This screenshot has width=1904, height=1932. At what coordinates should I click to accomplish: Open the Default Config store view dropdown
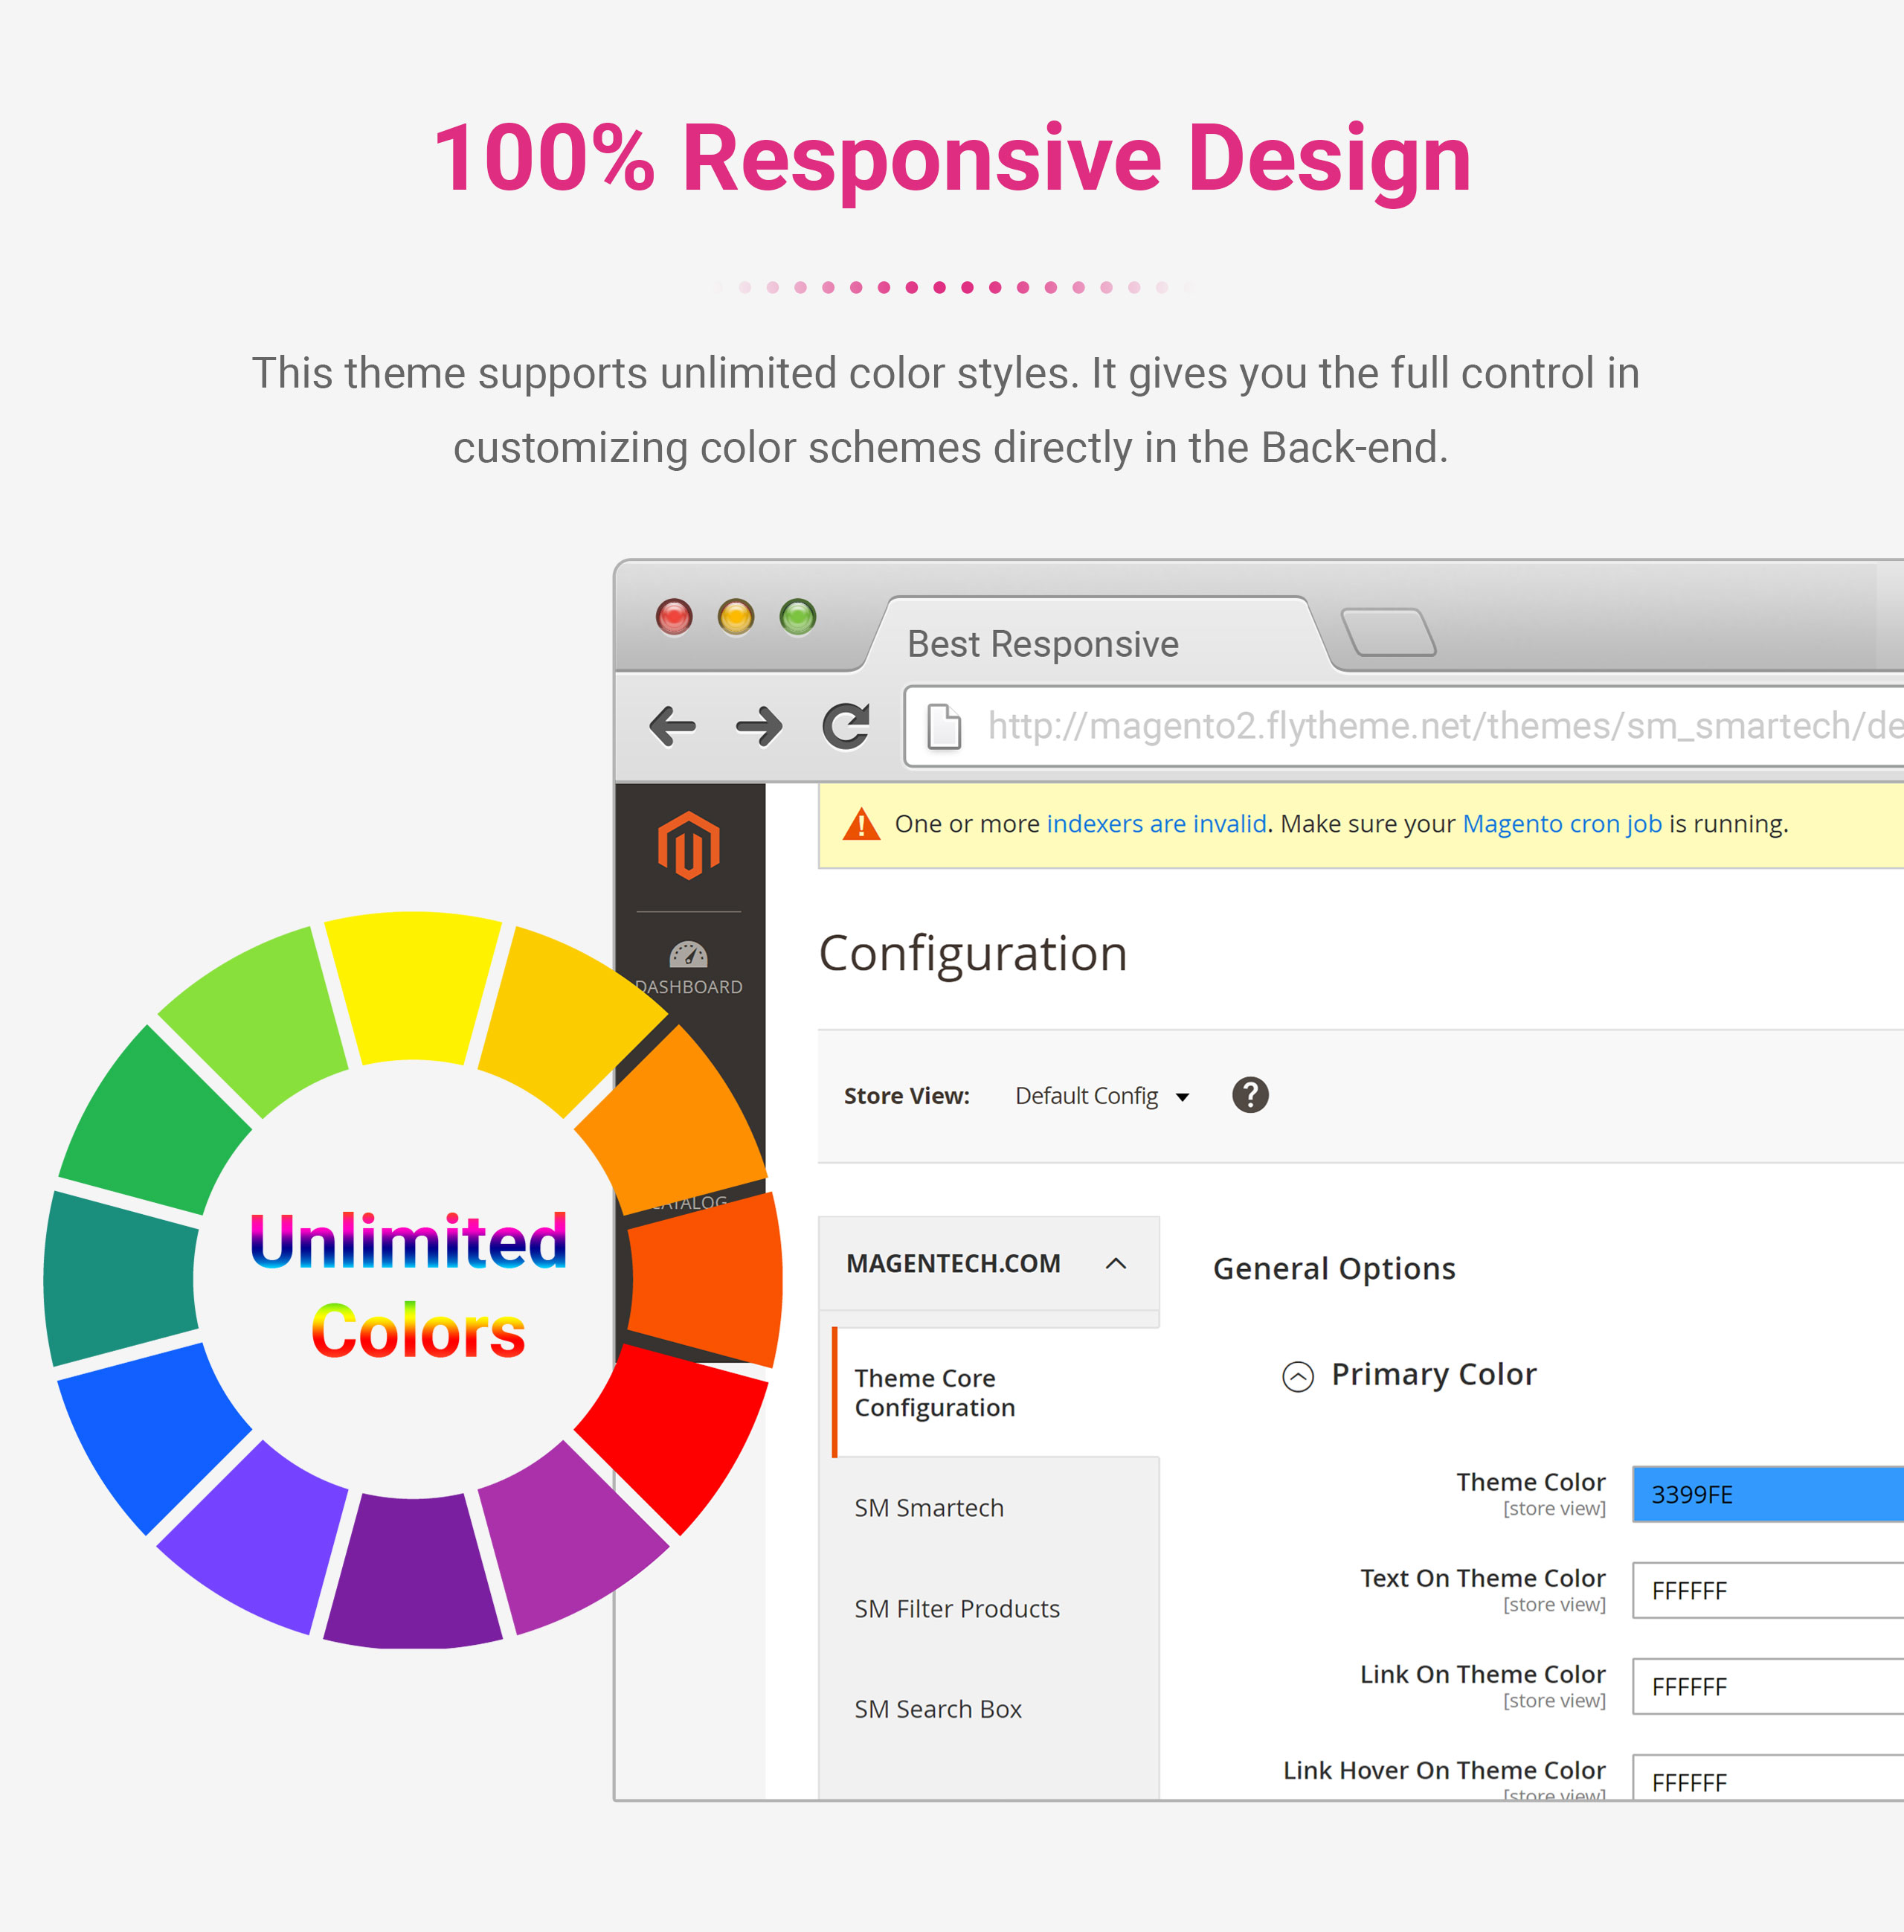[1102, 1096]
